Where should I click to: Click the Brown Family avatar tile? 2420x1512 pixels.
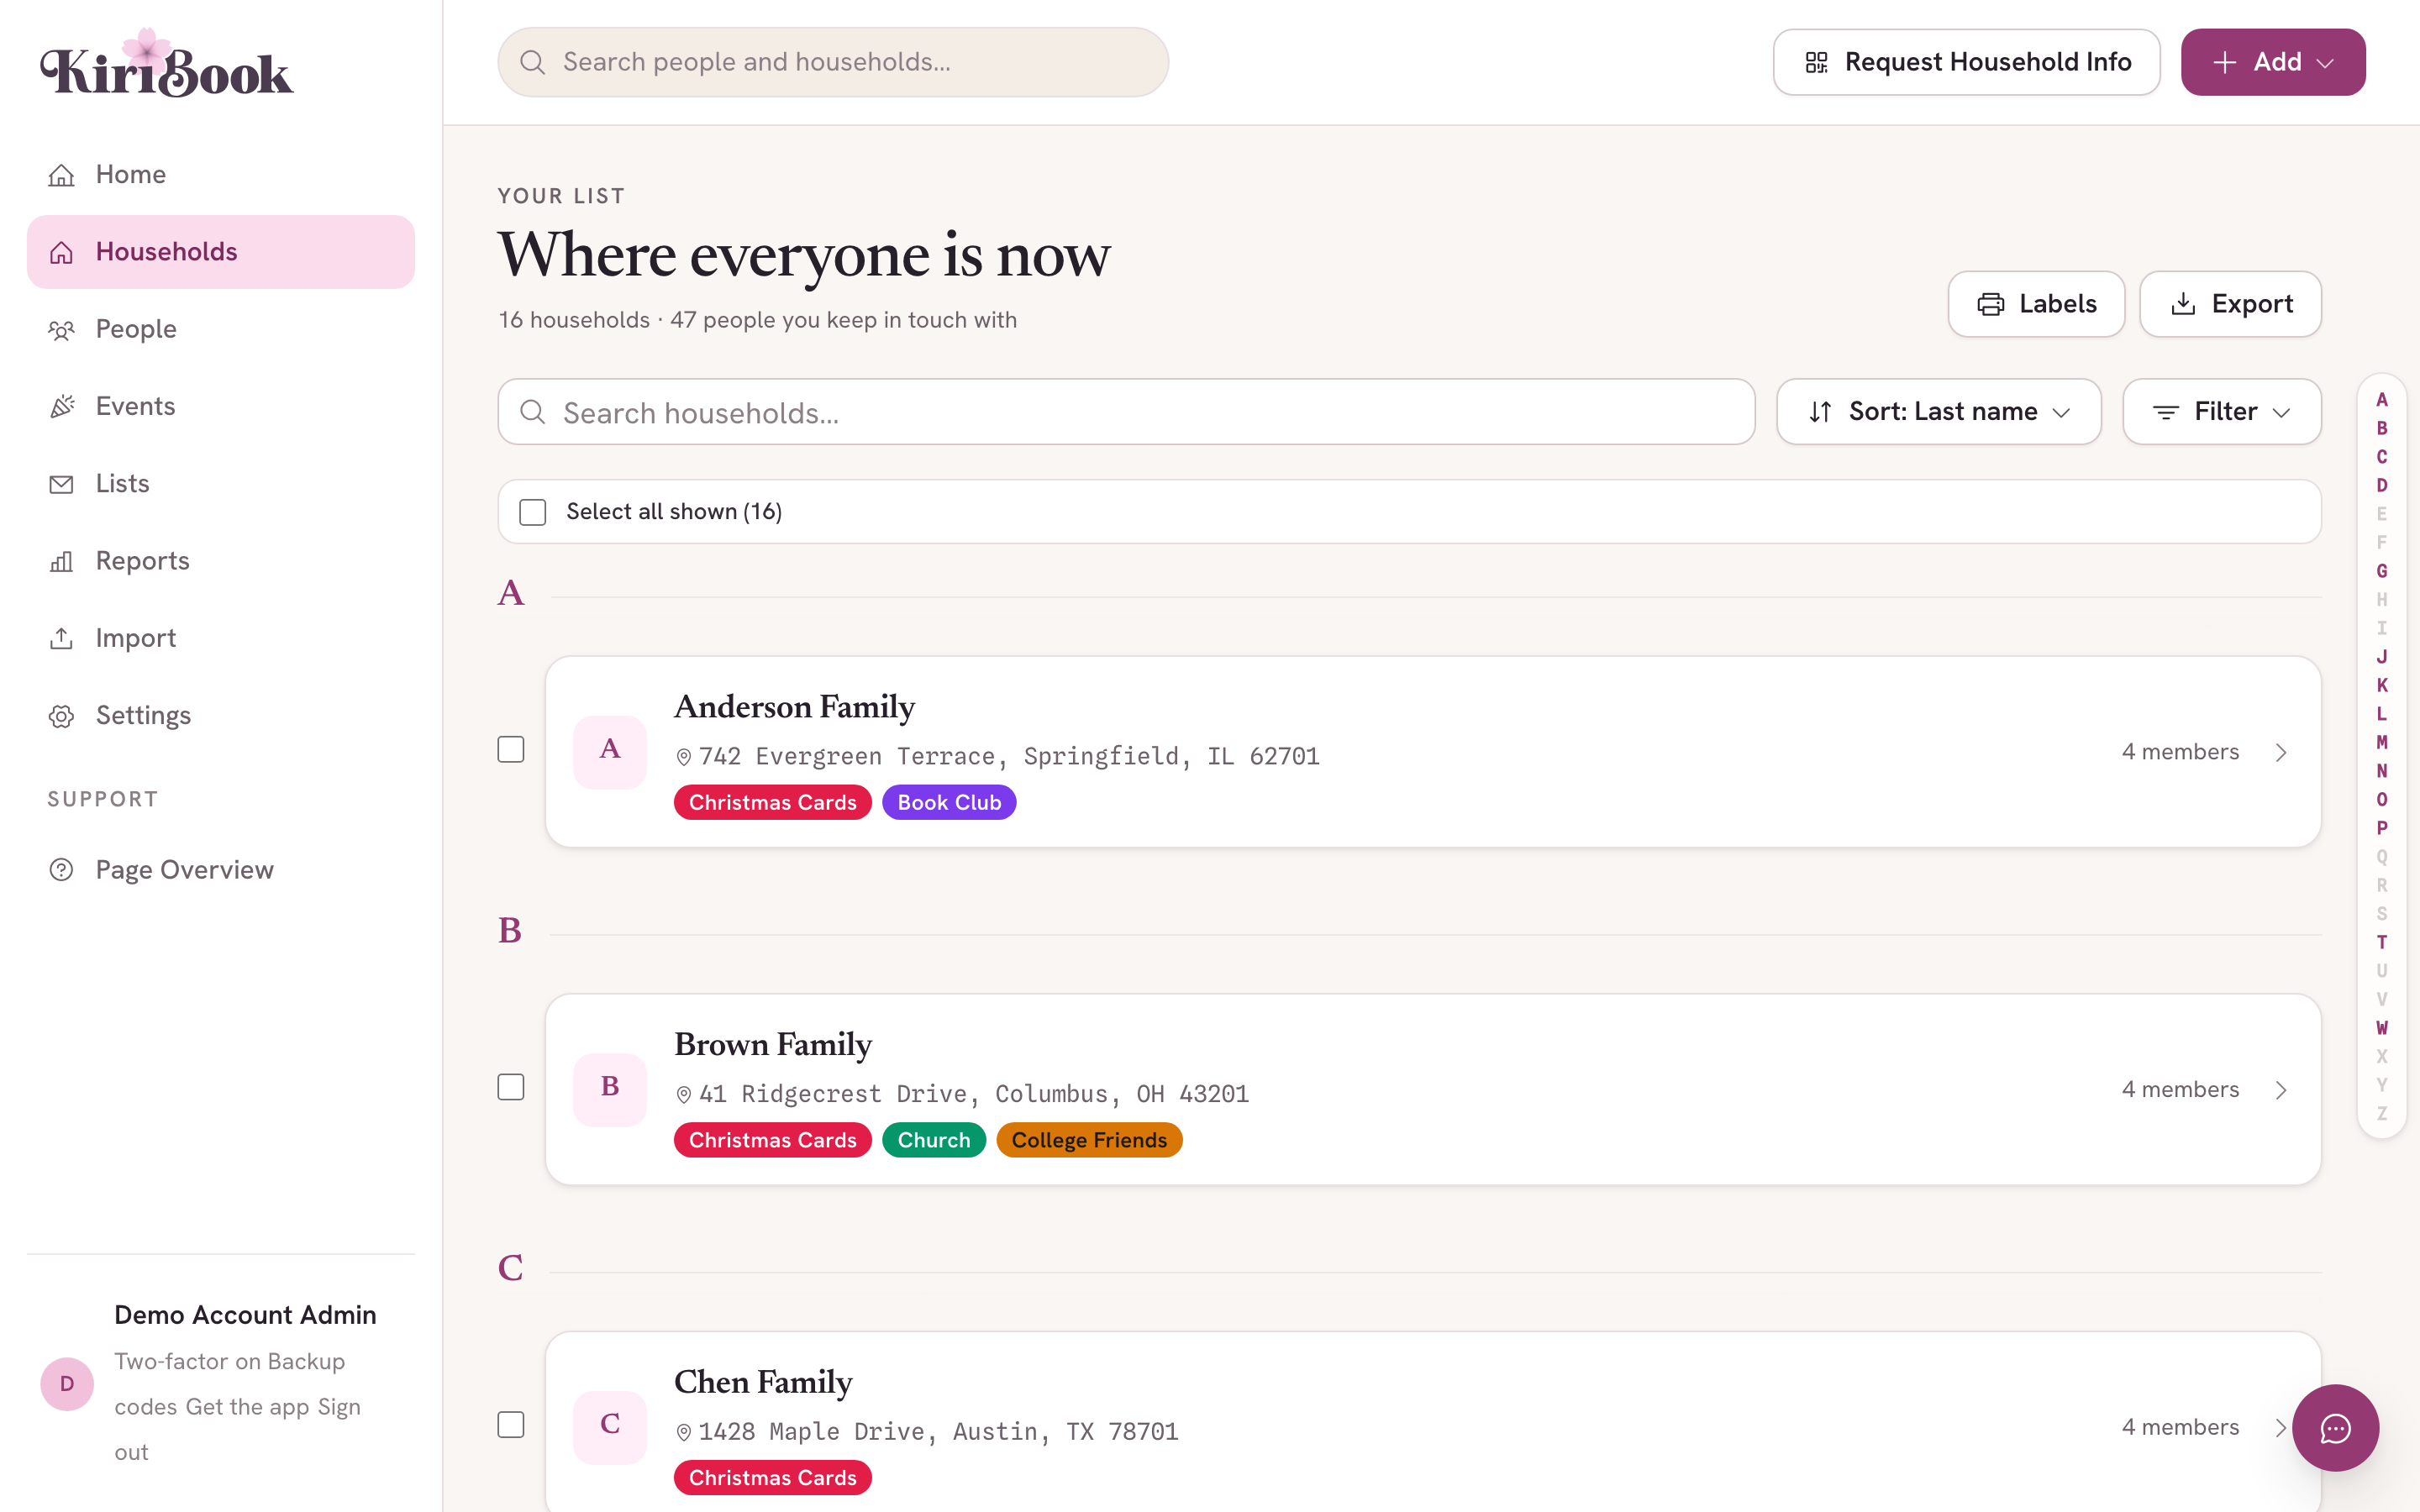tap(610, 1089)
